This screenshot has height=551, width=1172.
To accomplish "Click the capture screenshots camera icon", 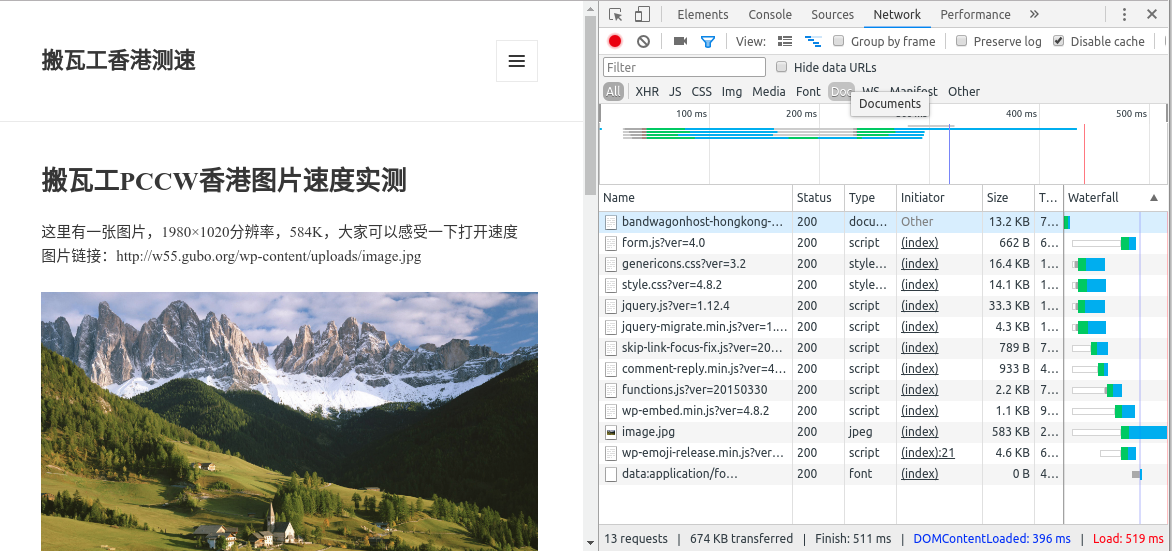I will click(x=680, y=41).
